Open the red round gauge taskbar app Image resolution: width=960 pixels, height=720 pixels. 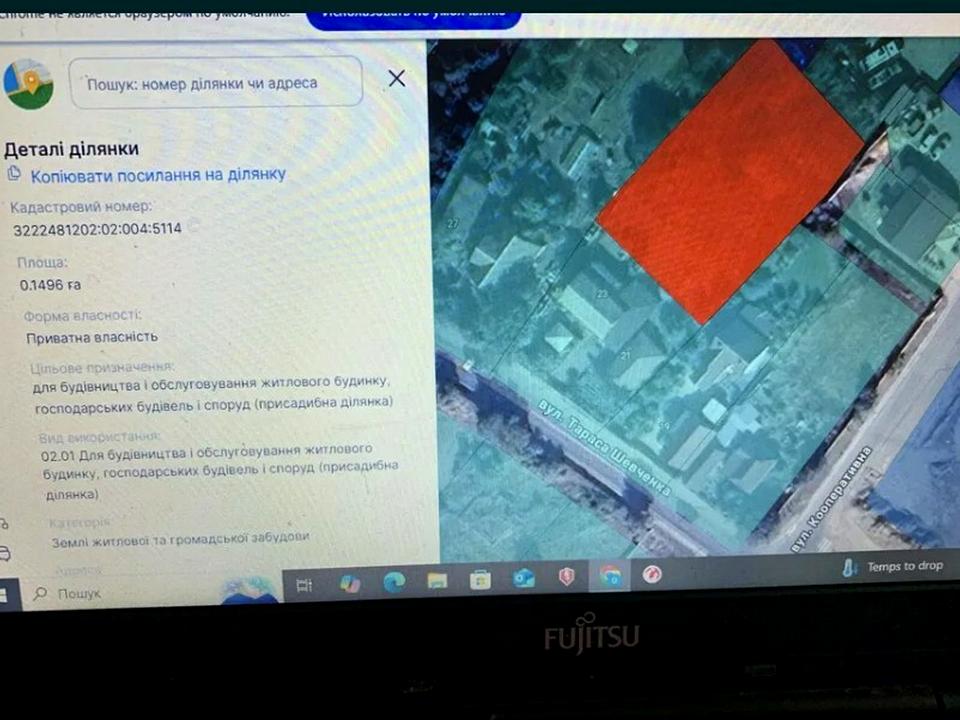(x=653, y=575)
